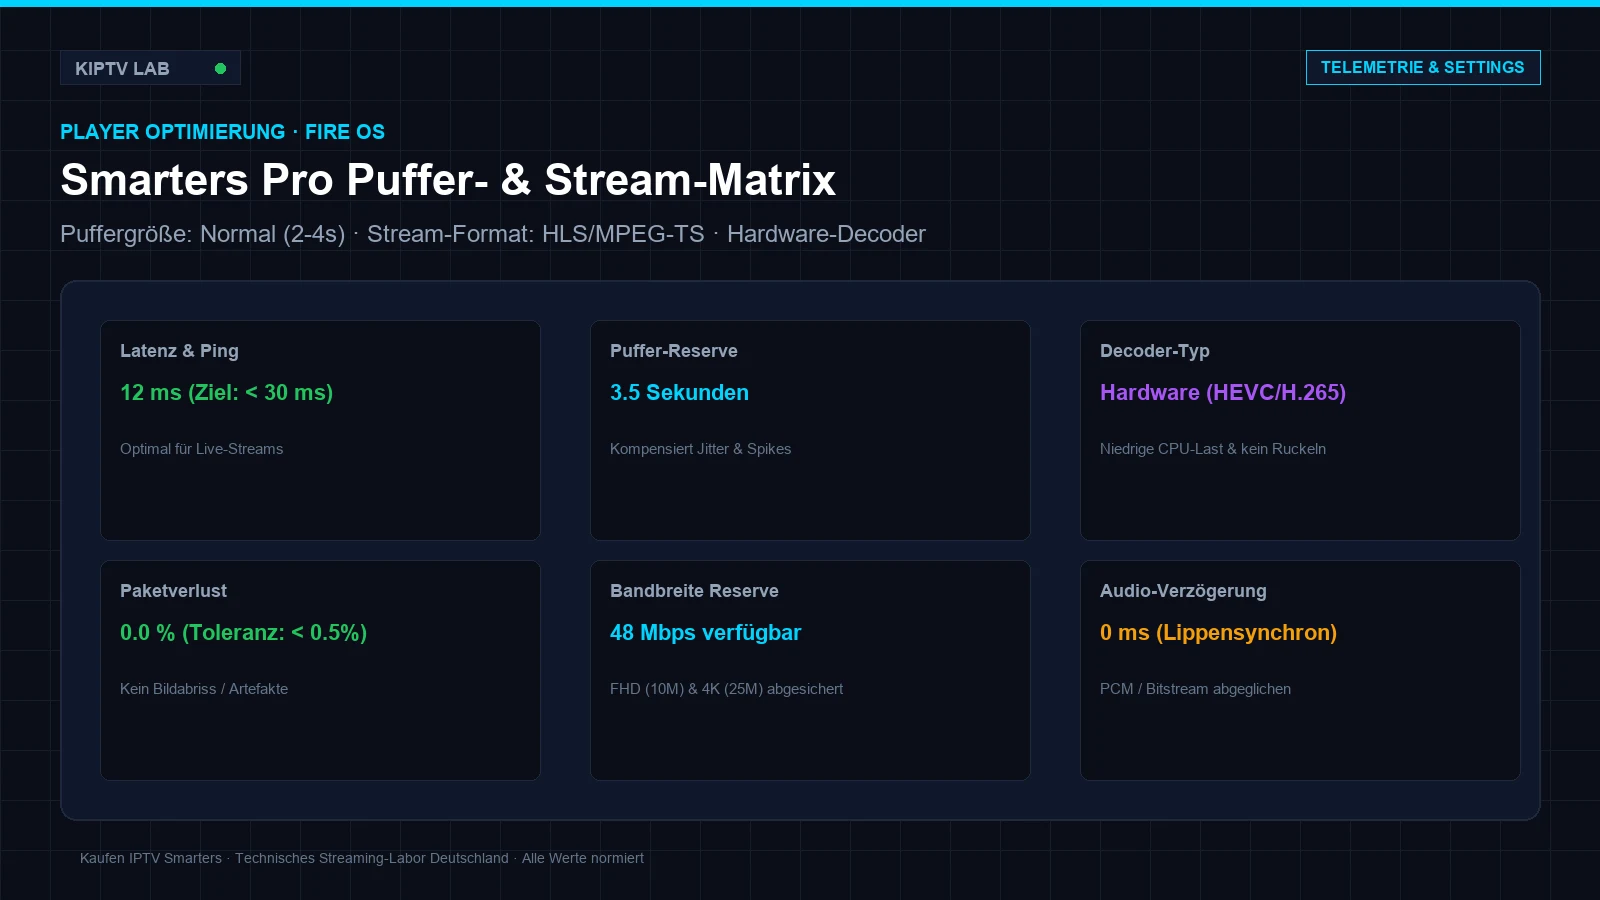Select the PLAYER OPTIMIERUNG · FIRE OS label
The width and height of the screenshot is (1600, 900).
pyautogui.click(x=222, y=132)
